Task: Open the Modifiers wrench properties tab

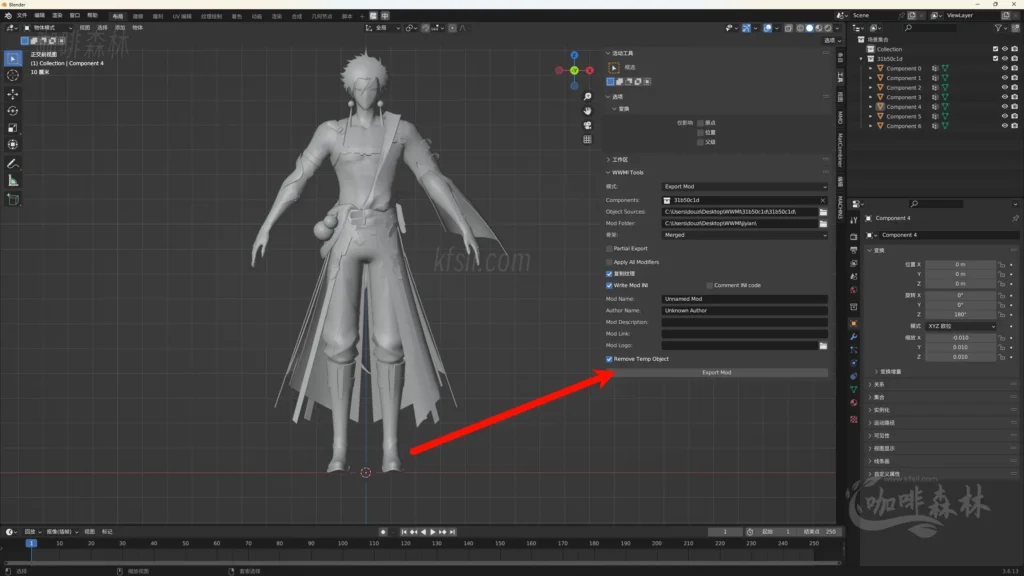Action: pos(853,337)
